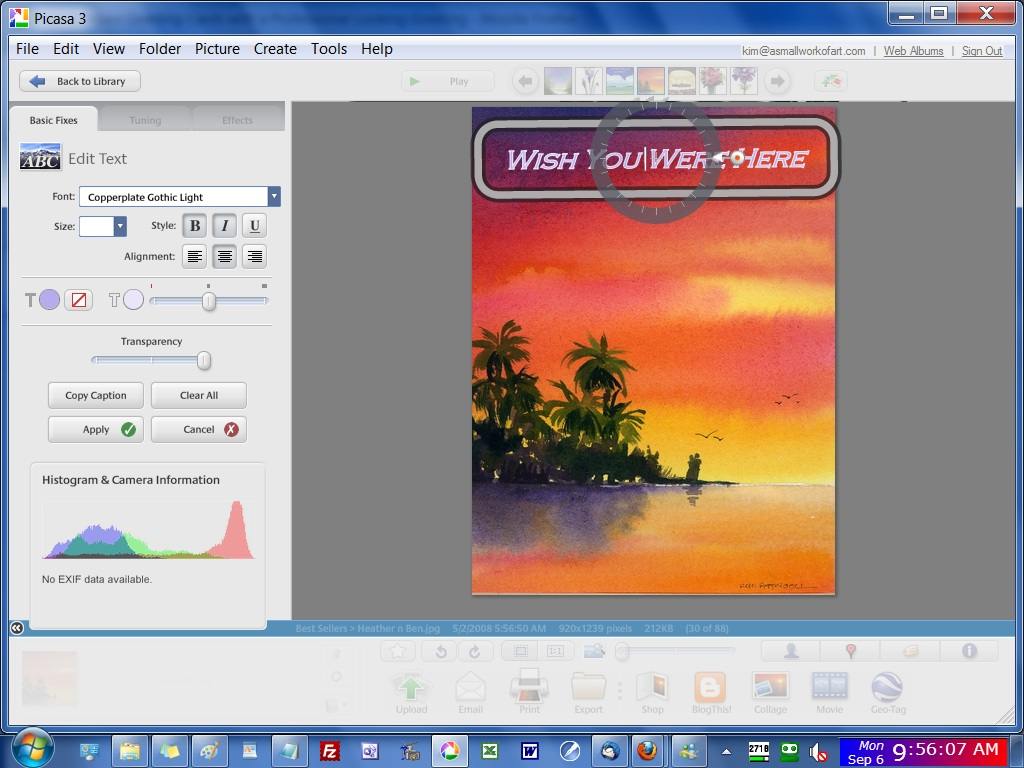Click the Size input field
This screenshot has height=768, width=1024.
click(97, 226)
